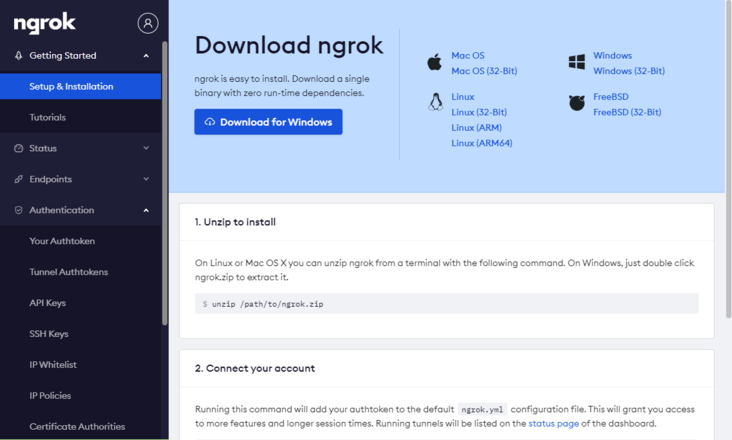Viewport: 732px width, 440px height.
Task: Click the Status gauge icon
Action: pos(19,148)
